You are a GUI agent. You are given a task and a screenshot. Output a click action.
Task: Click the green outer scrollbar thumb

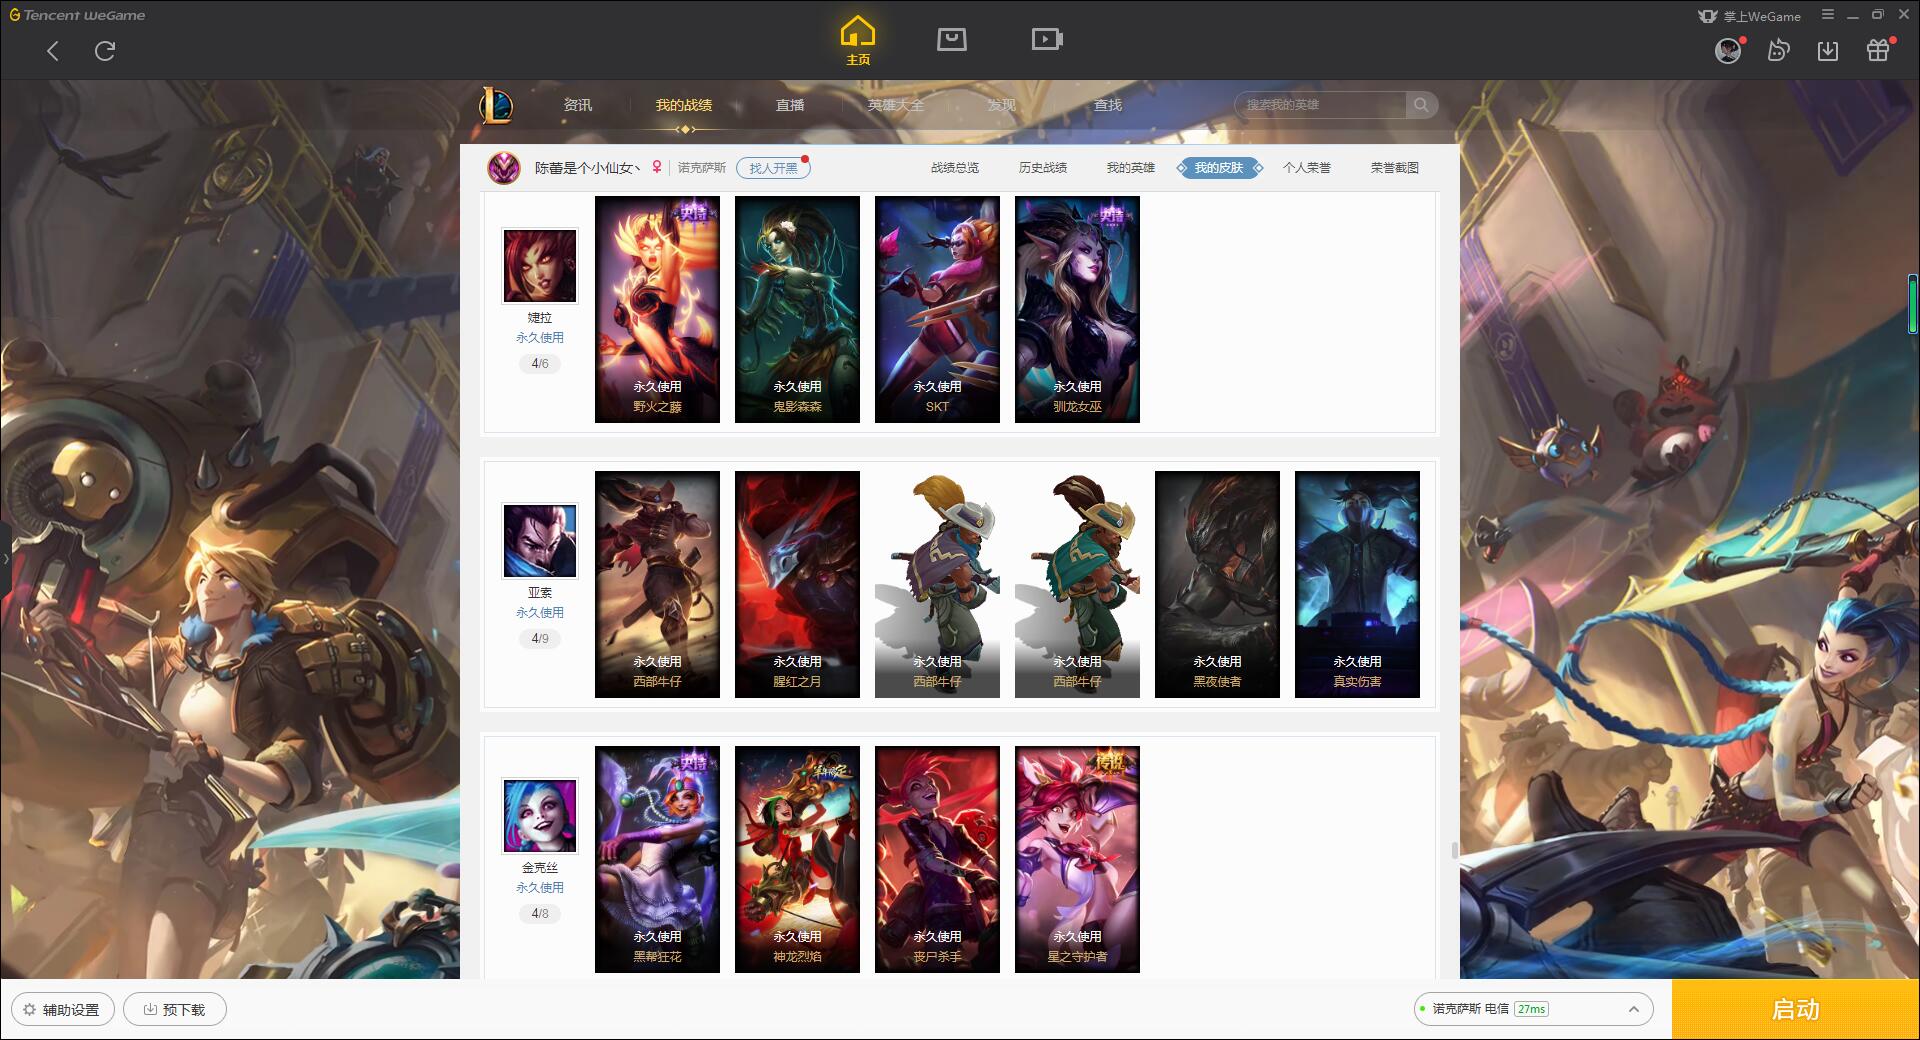tap(1913, 303)
